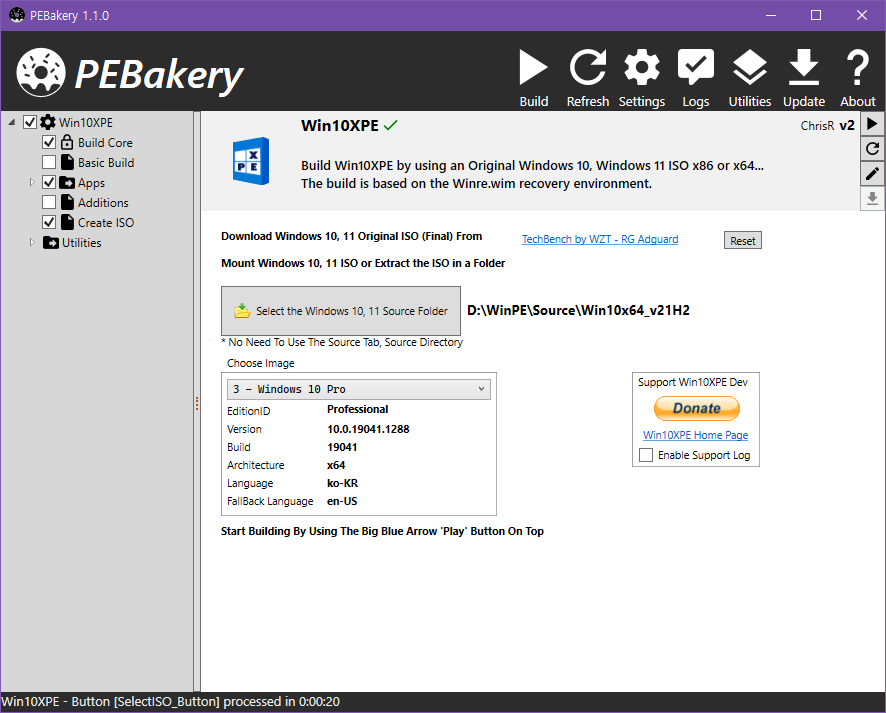
Task: Start the build with the Build play icon
Action: point(533,68)
